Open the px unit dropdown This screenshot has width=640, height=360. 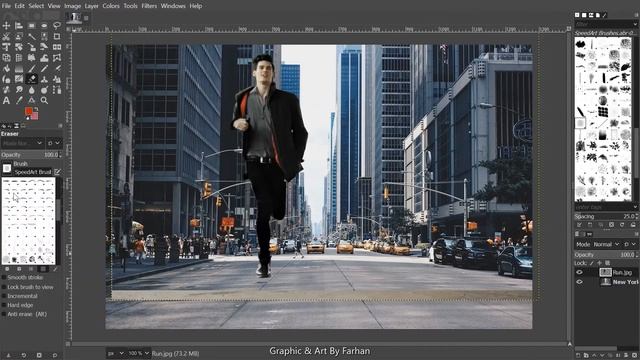[x=116, y=353]
